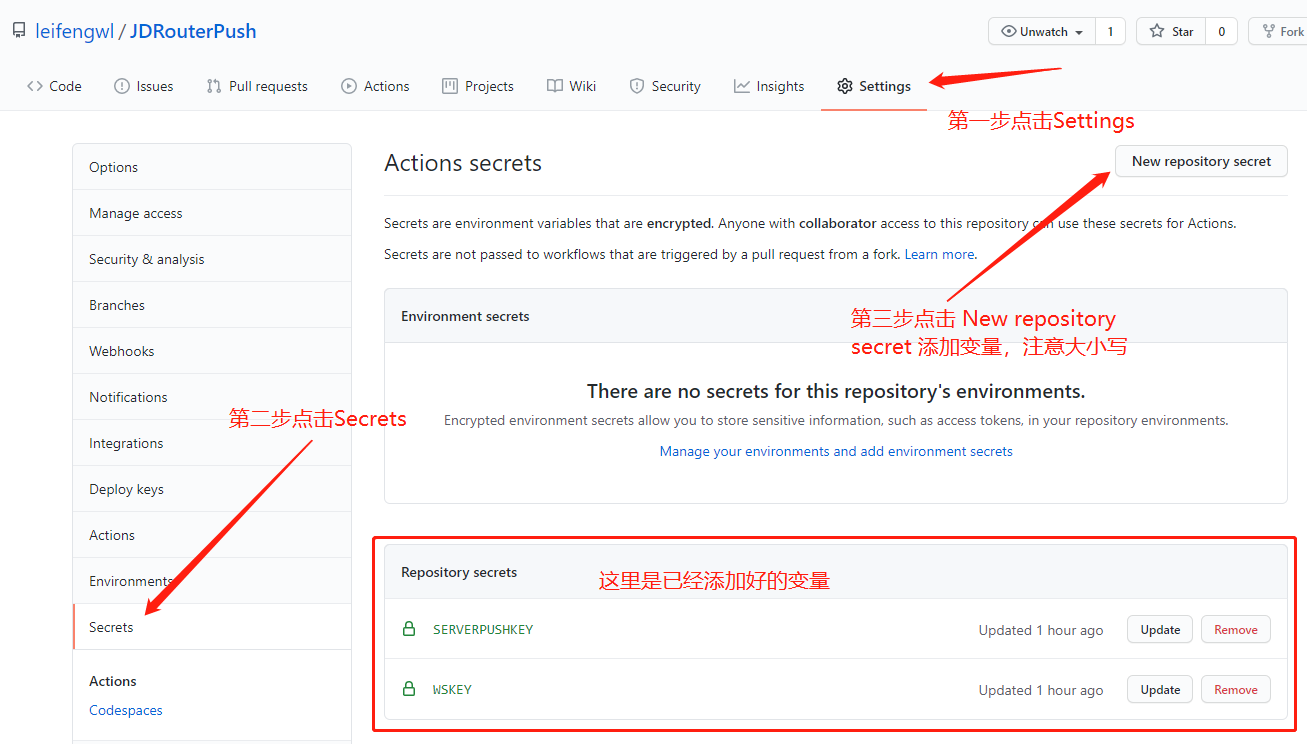Click the bold Actions heading above Codespaces

113,681
